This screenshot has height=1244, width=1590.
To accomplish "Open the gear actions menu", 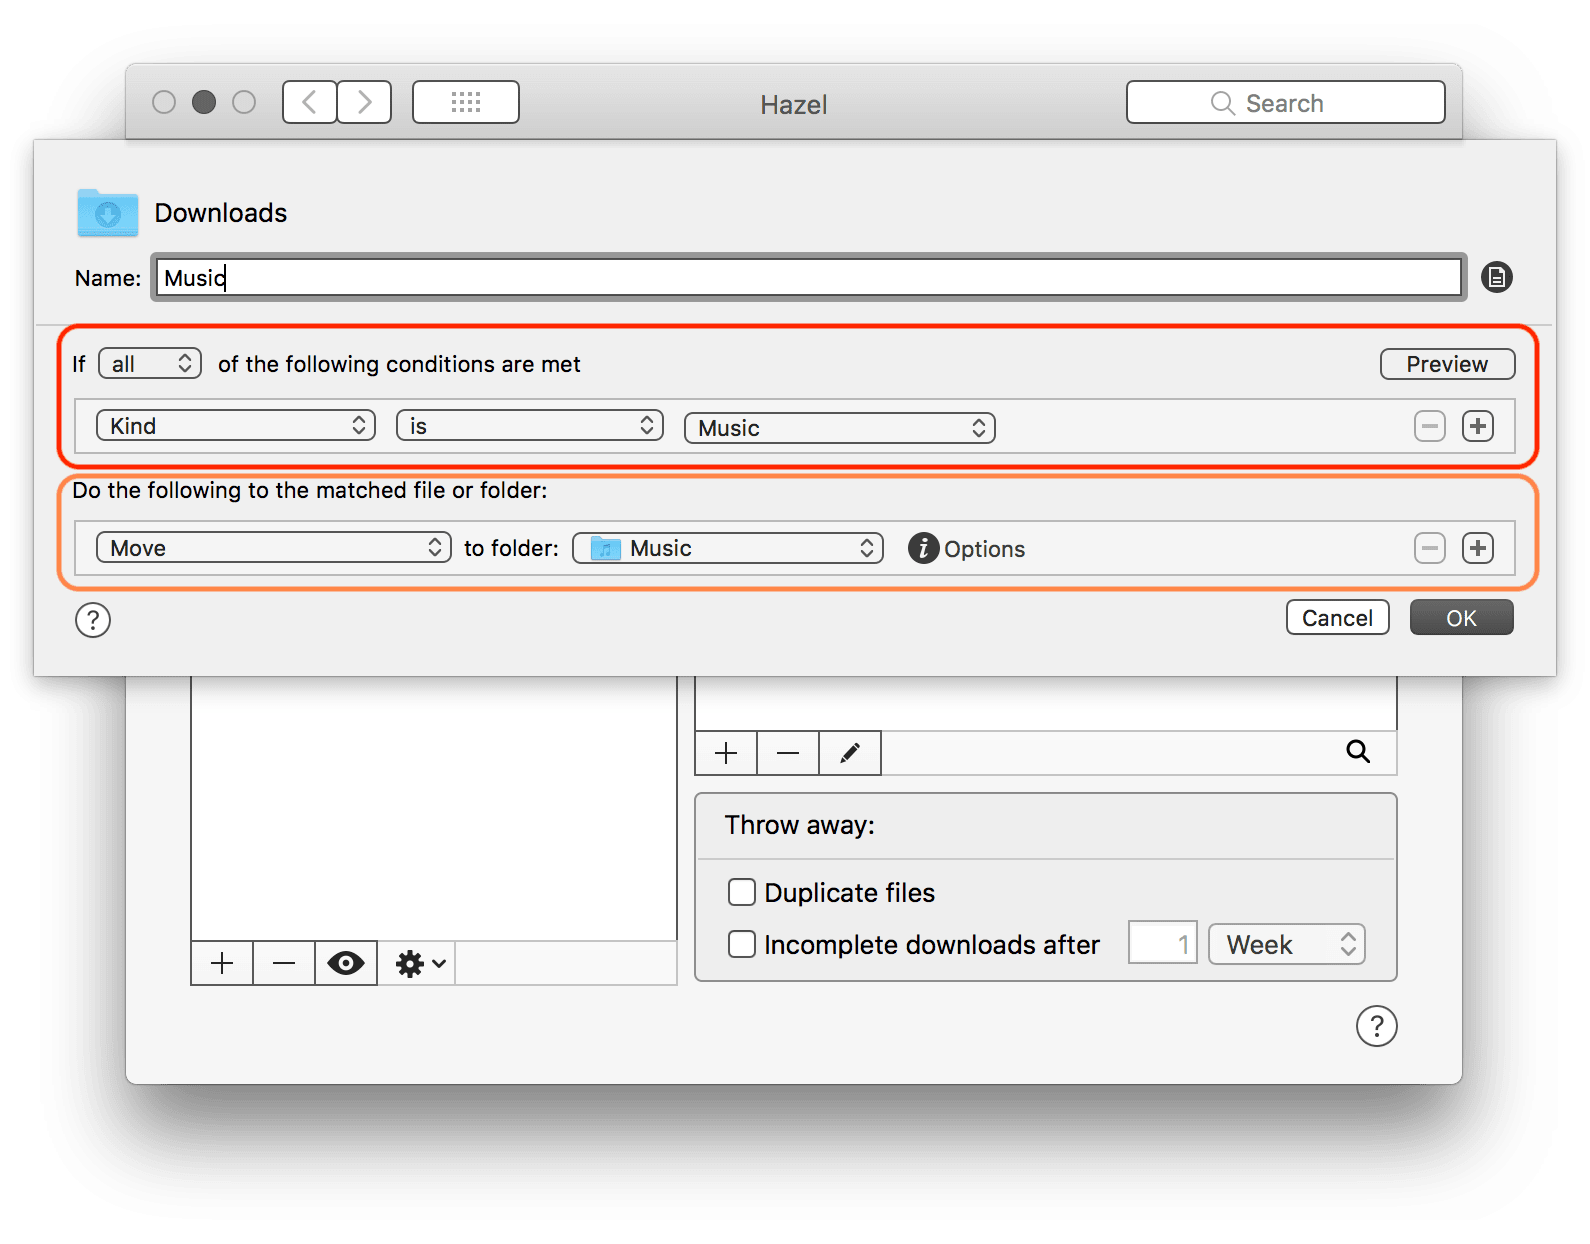I will click(419, 963).
